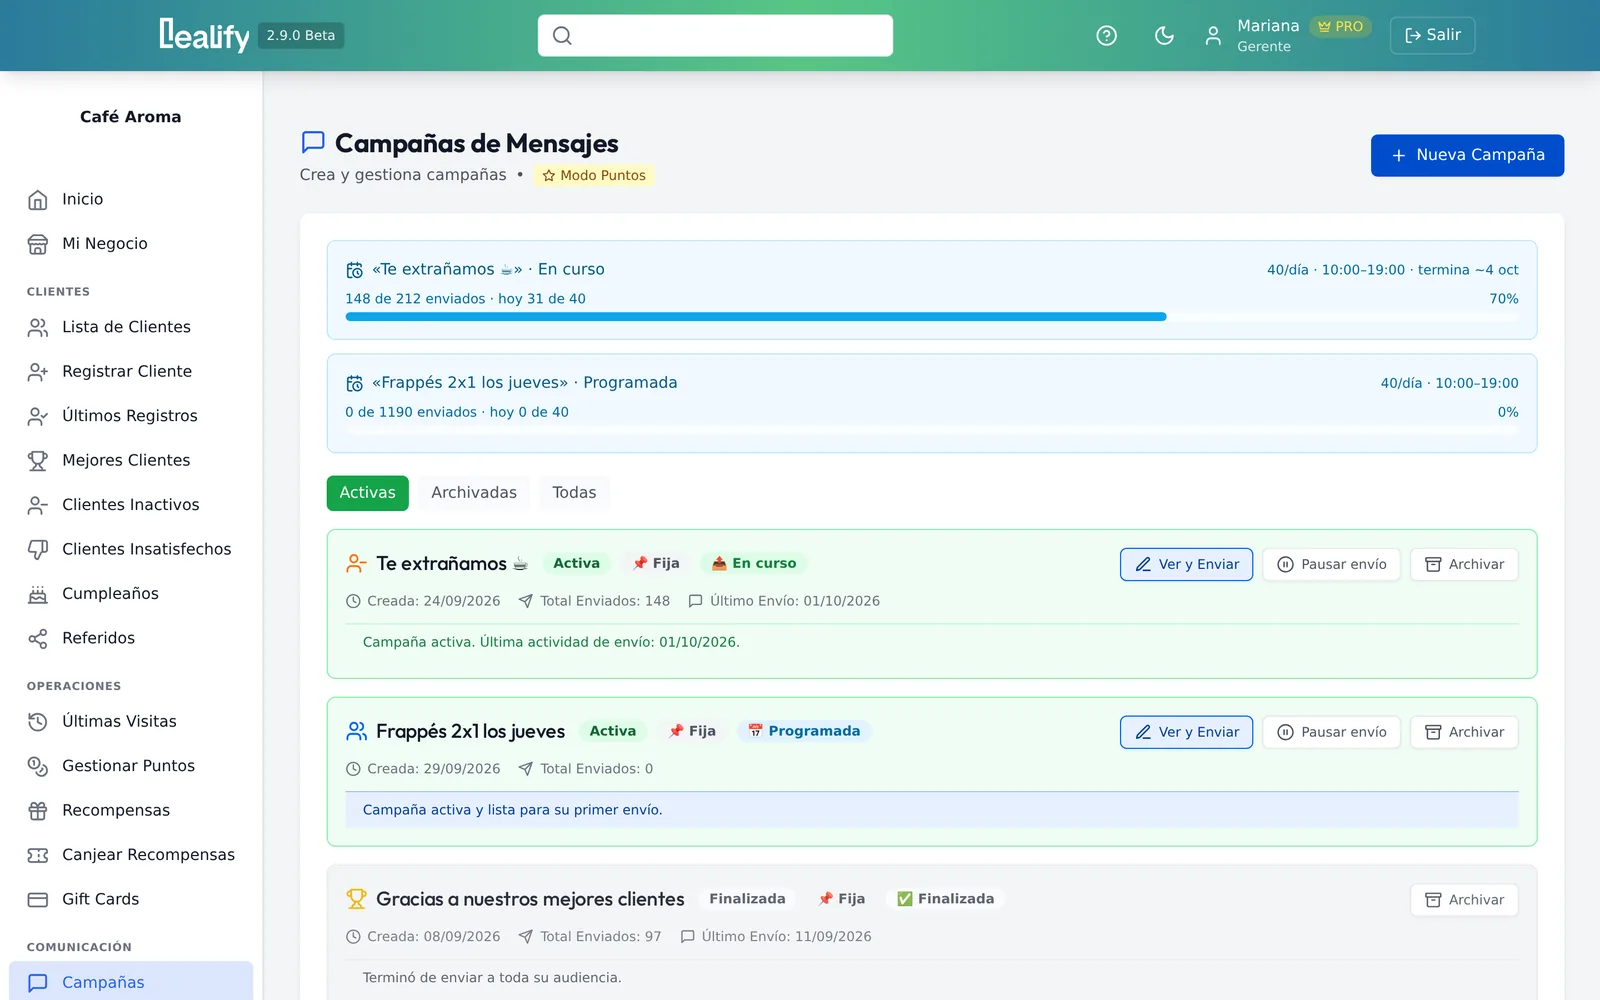Click the Modo Puntos badge
Viewport: 1600px width, 1000px height.
pyautogui.click(x=594, y=175)
